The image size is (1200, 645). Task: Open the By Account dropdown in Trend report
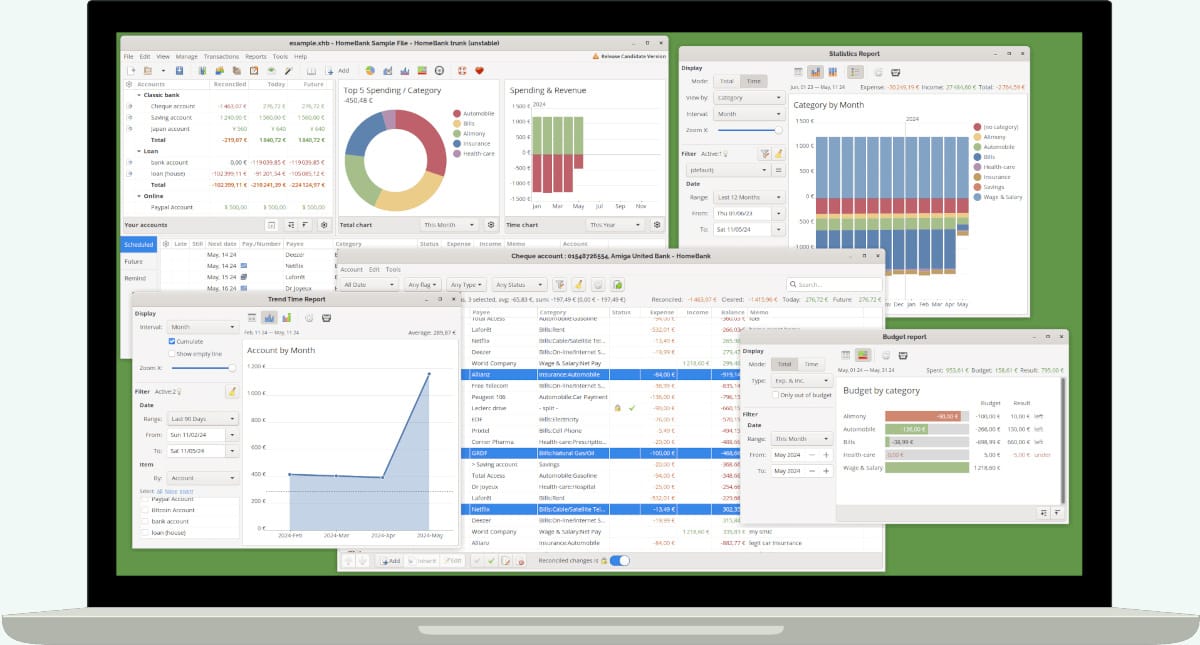[x=202, y=478]
